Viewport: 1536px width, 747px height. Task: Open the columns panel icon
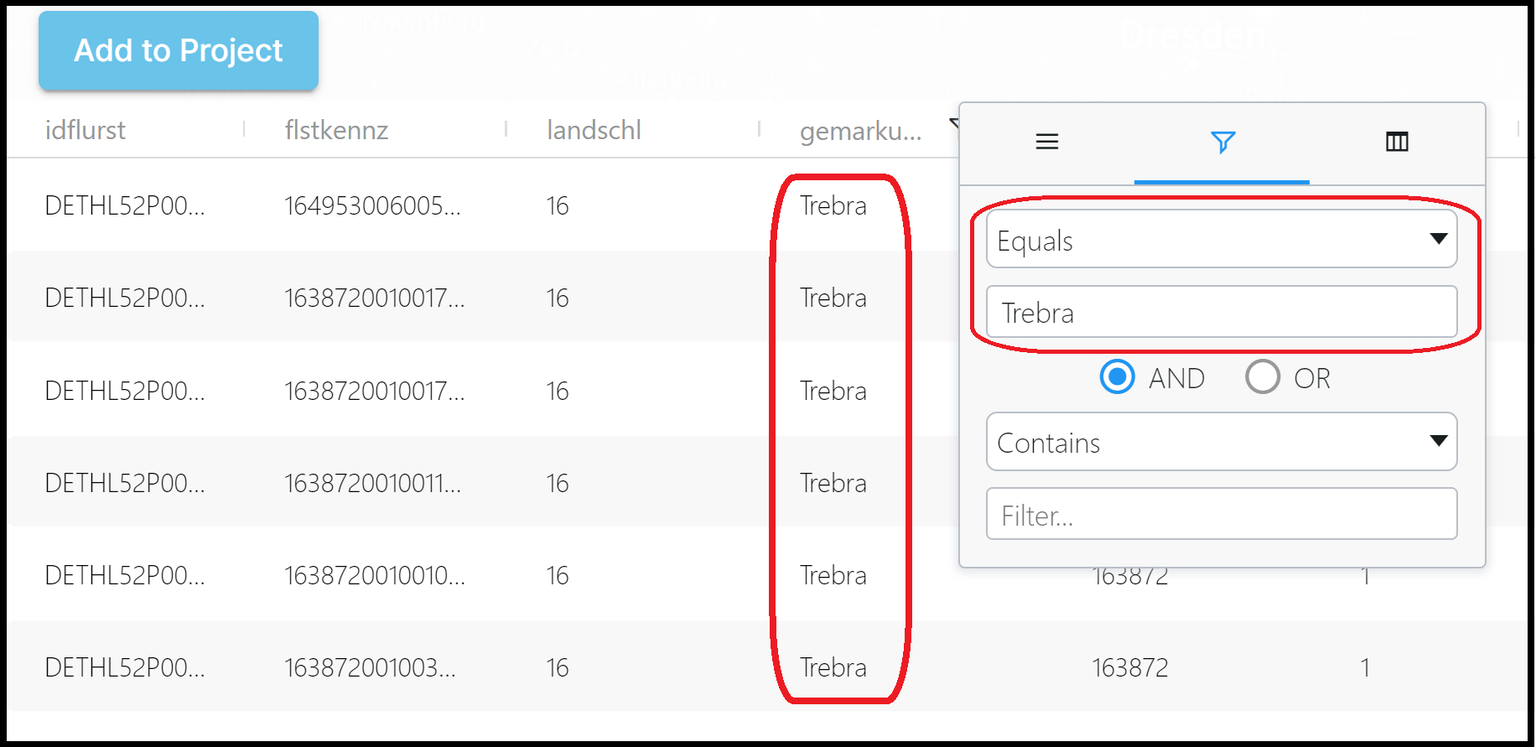[x=1396, y=141]
